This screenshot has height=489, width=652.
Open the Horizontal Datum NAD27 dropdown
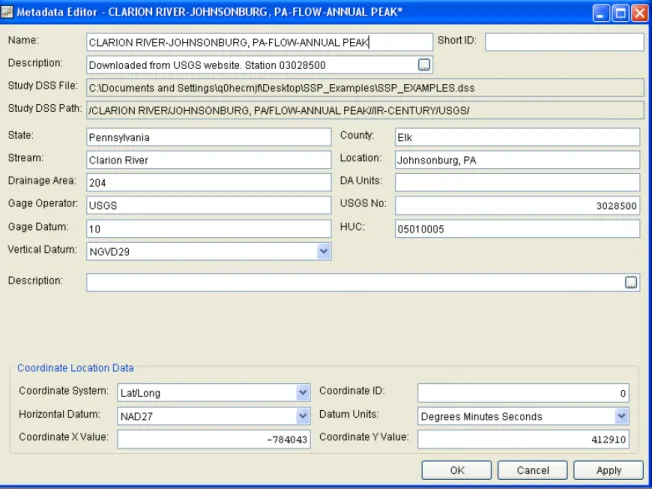click(303, 416)
